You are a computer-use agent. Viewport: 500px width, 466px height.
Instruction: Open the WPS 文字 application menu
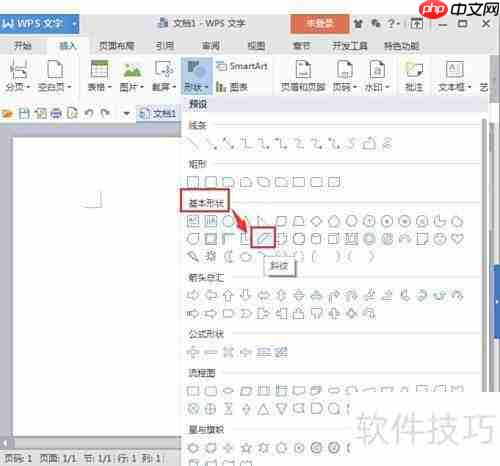coord(39,24)
